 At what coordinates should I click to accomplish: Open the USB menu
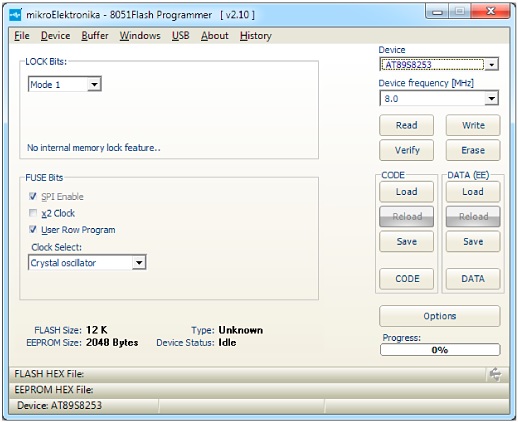coord(181,36)
